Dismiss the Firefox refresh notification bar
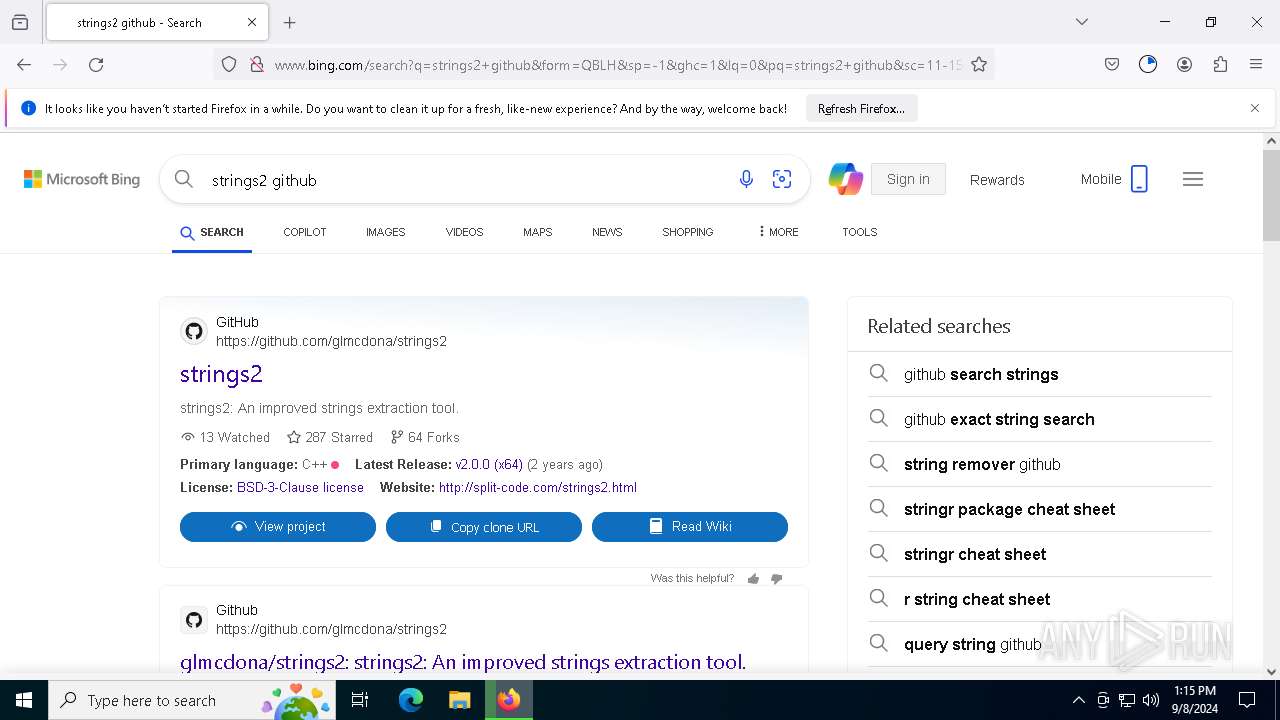The height and width of the screenshot is (720, 1280). point(1255,108)
